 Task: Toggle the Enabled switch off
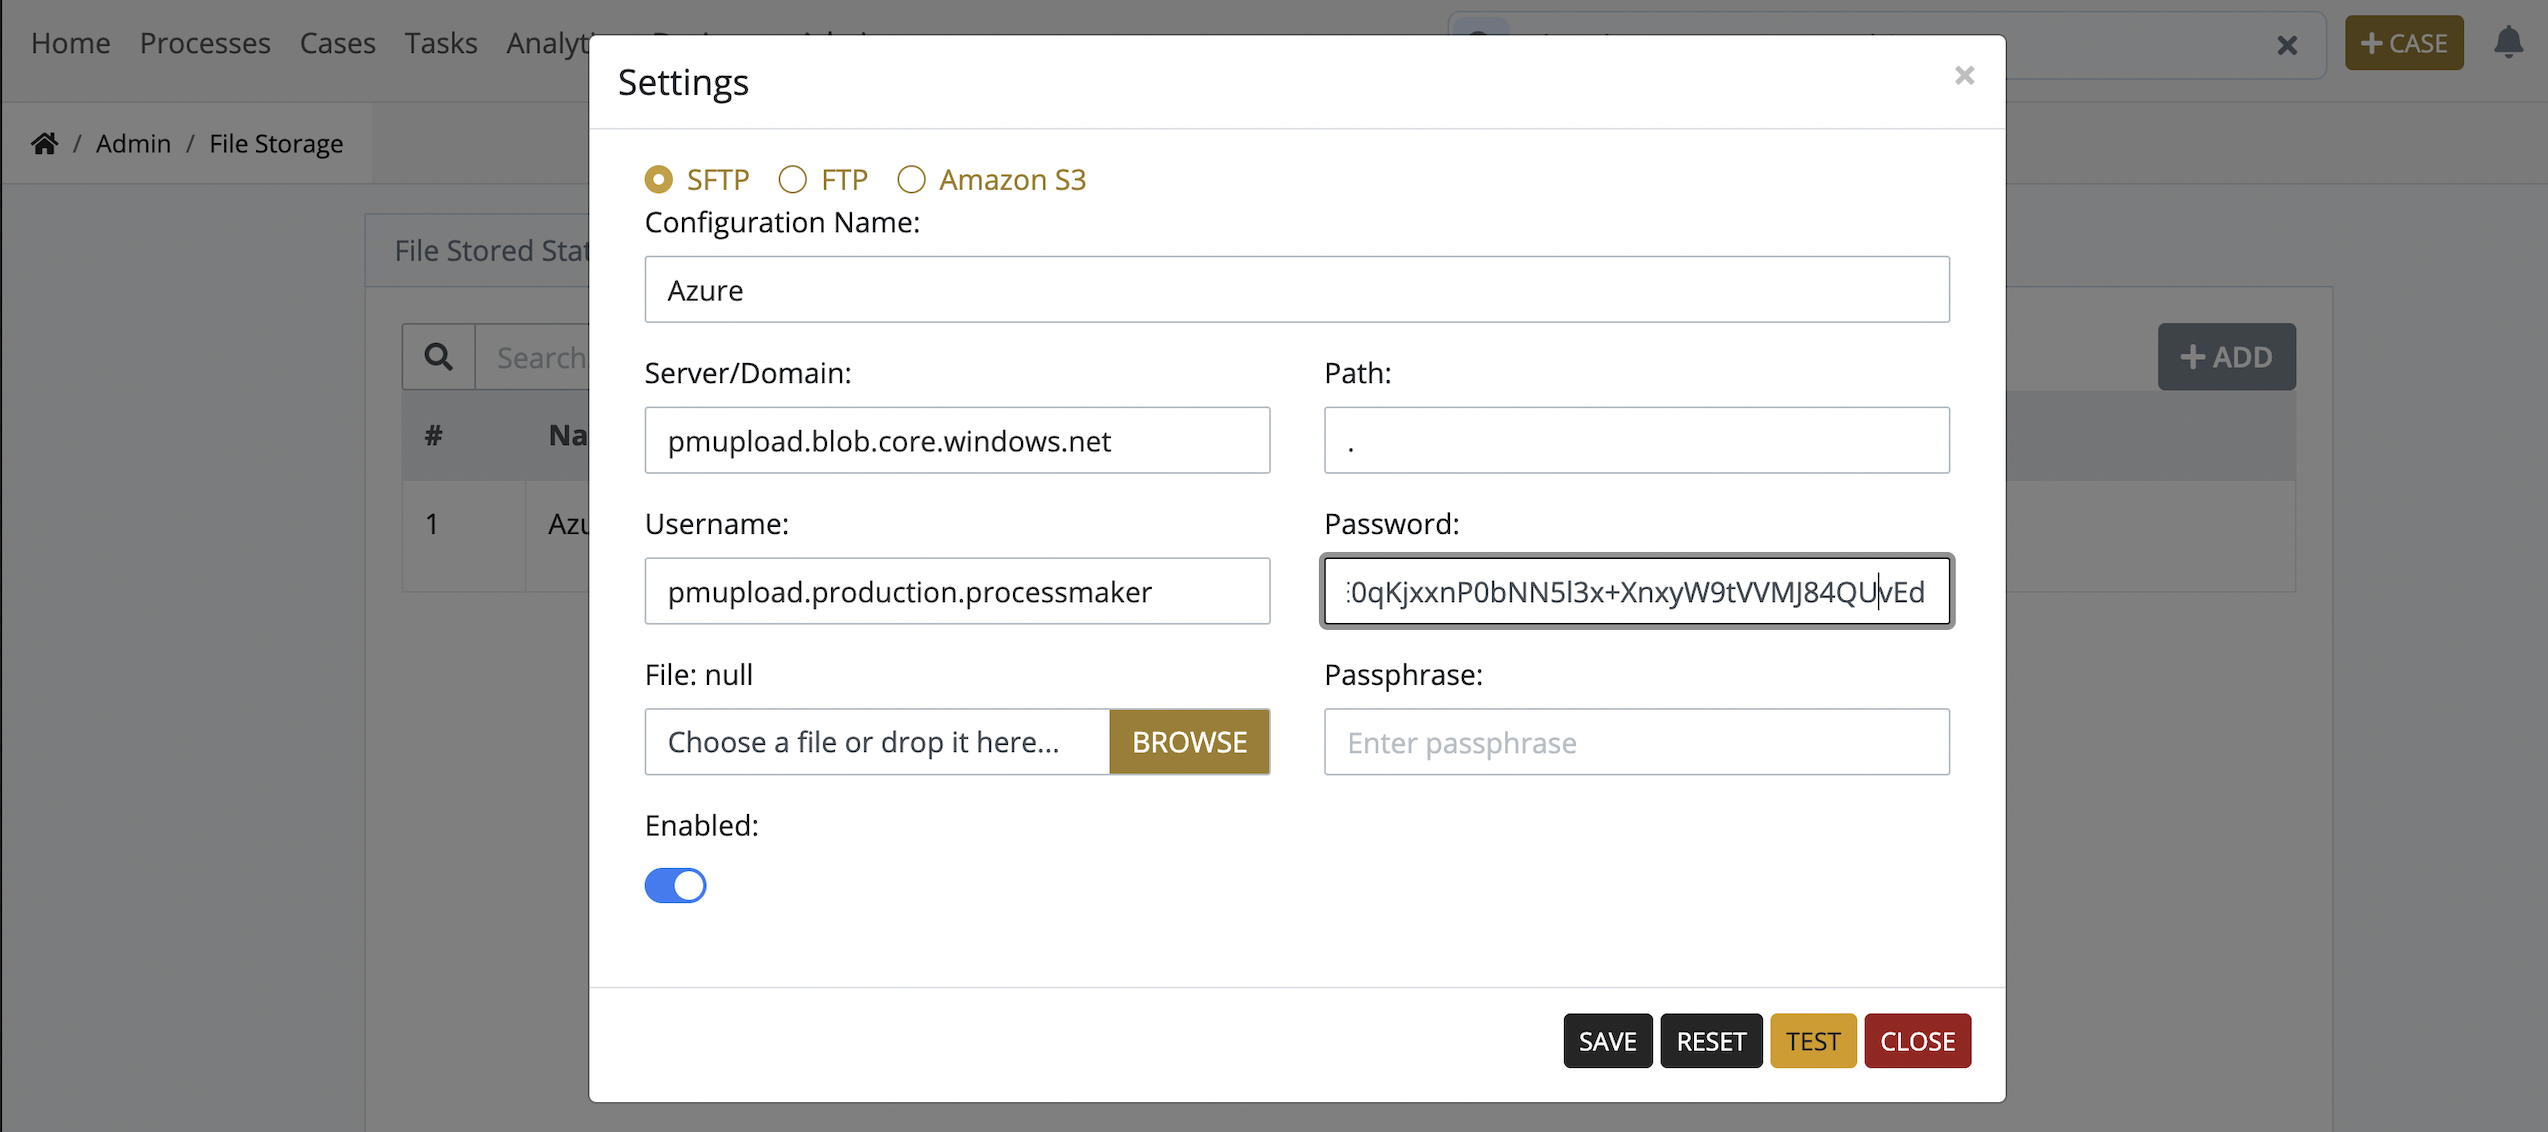[x=675, y=885]
